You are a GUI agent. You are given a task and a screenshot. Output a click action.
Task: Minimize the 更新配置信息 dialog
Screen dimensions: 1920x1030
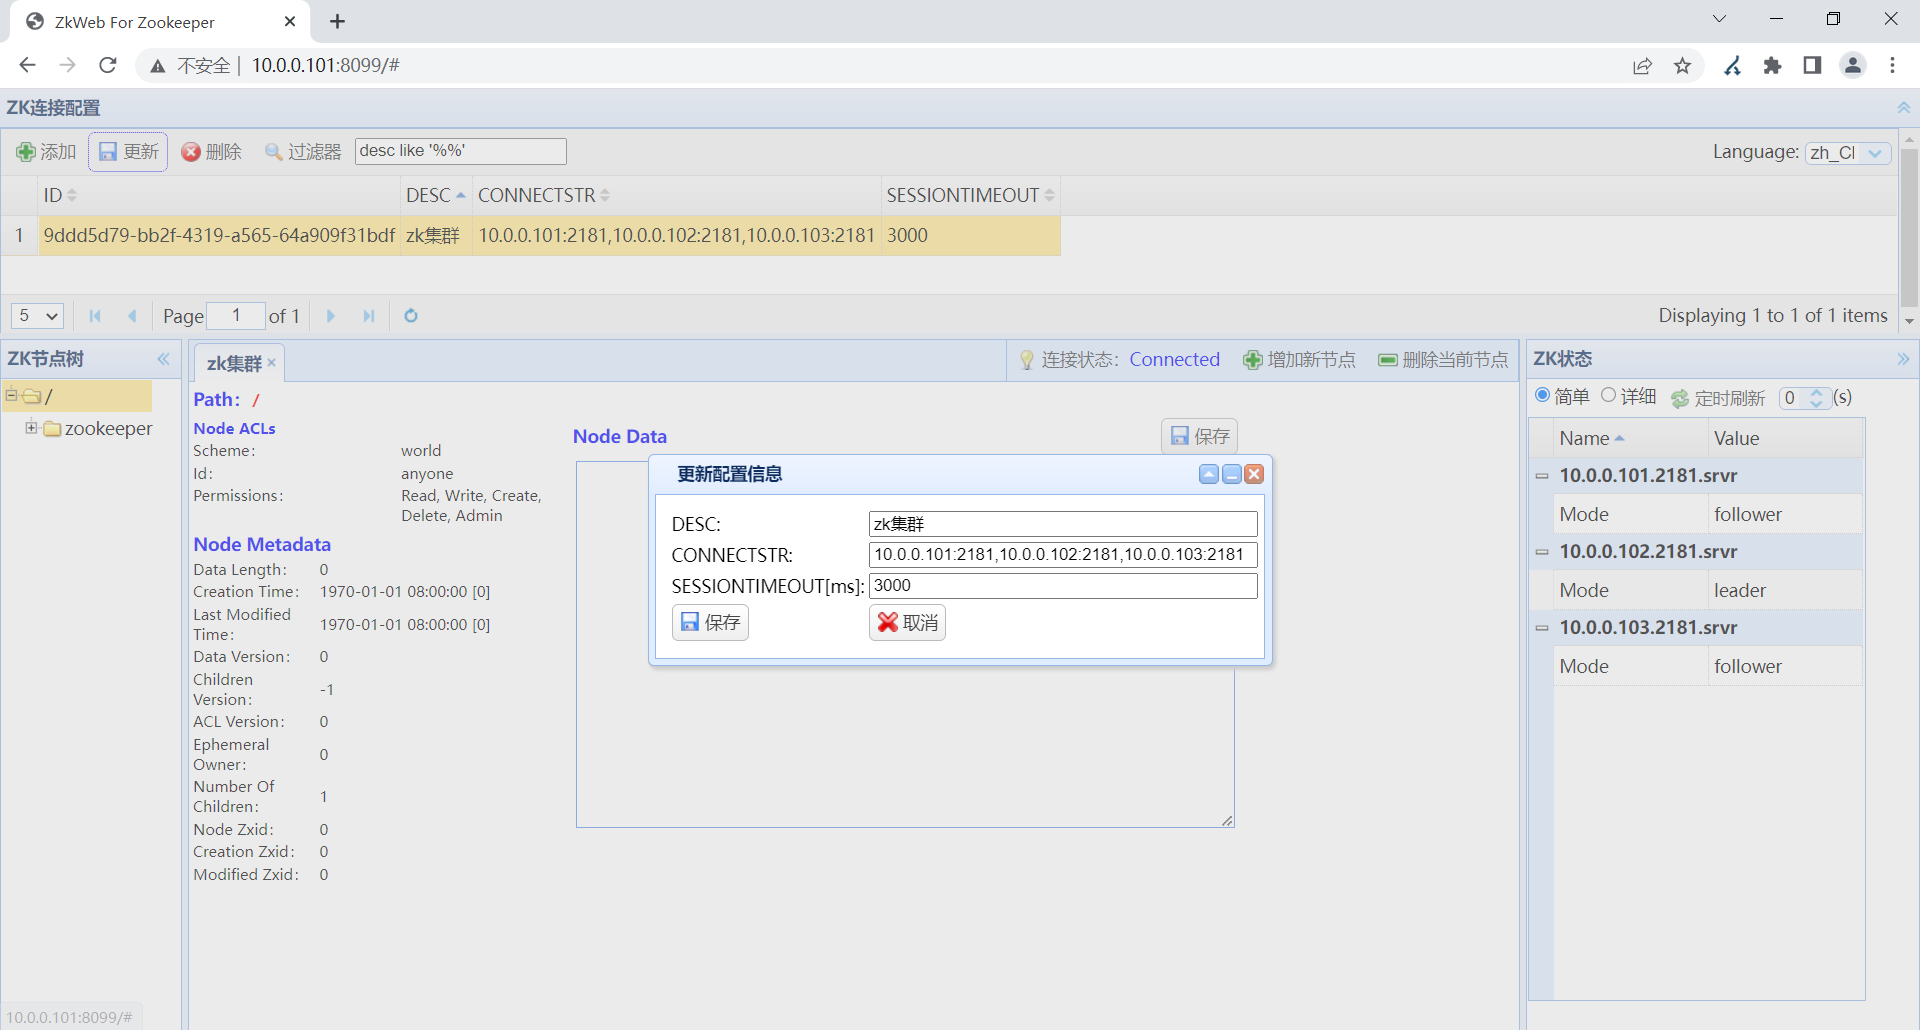[x=1232, y=474]
